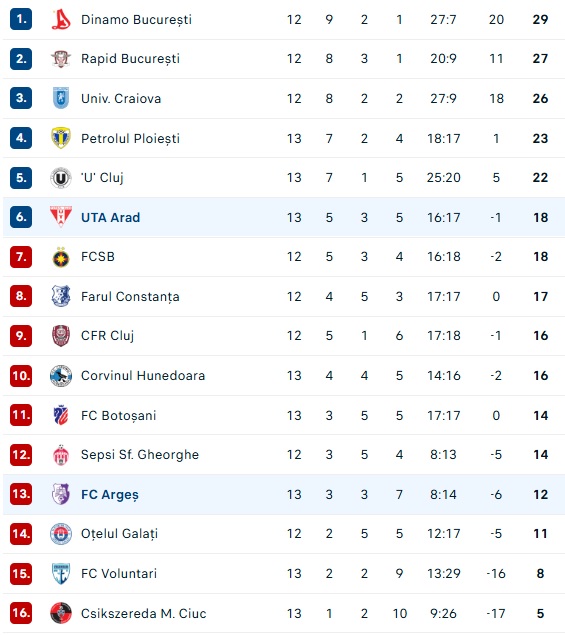Click the red rank 16 position badge
The width and height of the screenshot is (565, 635).
pos(21,613)
